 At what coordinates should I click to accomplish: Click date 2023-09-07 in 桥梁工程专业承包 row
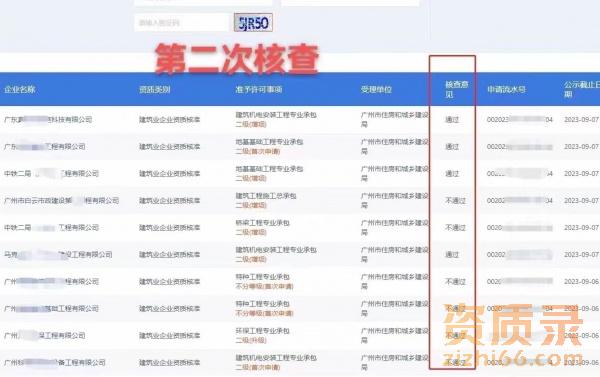[581, 228]
